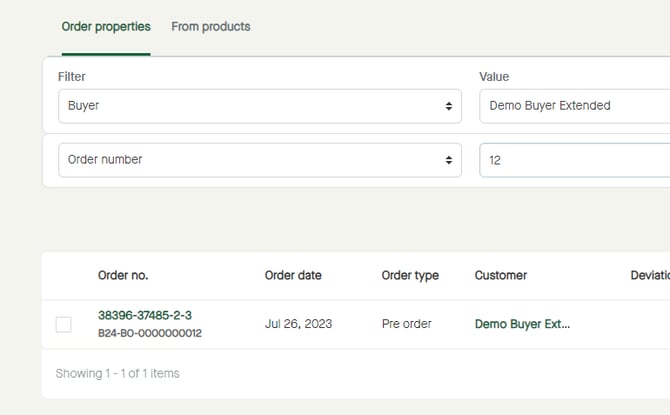Click the Customer column header
Viewport: 670px width, 415px height.
click(500, 275)
